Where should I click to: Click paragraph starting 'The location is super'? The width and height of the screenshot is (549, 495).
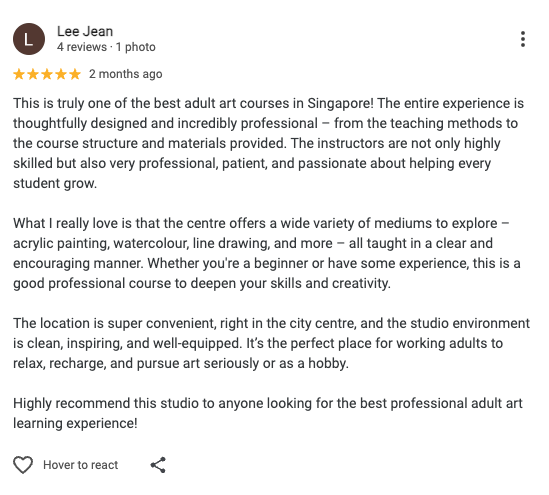(x=272, y=343)
